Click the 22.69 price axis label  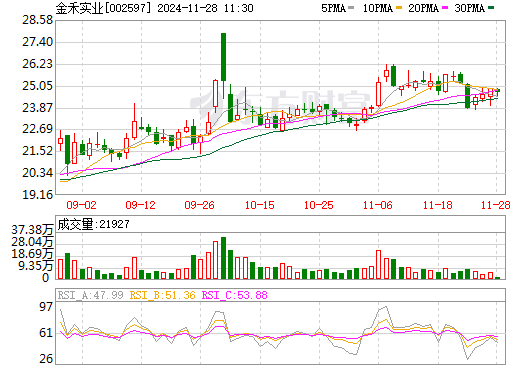pos(38,129)
